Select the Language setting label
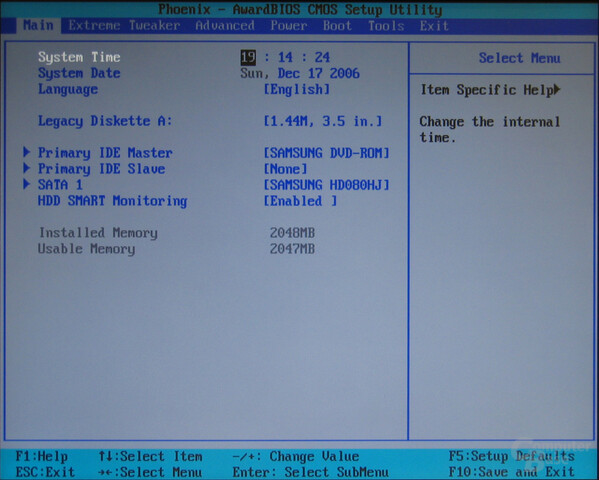 click(x=68, y=89)
